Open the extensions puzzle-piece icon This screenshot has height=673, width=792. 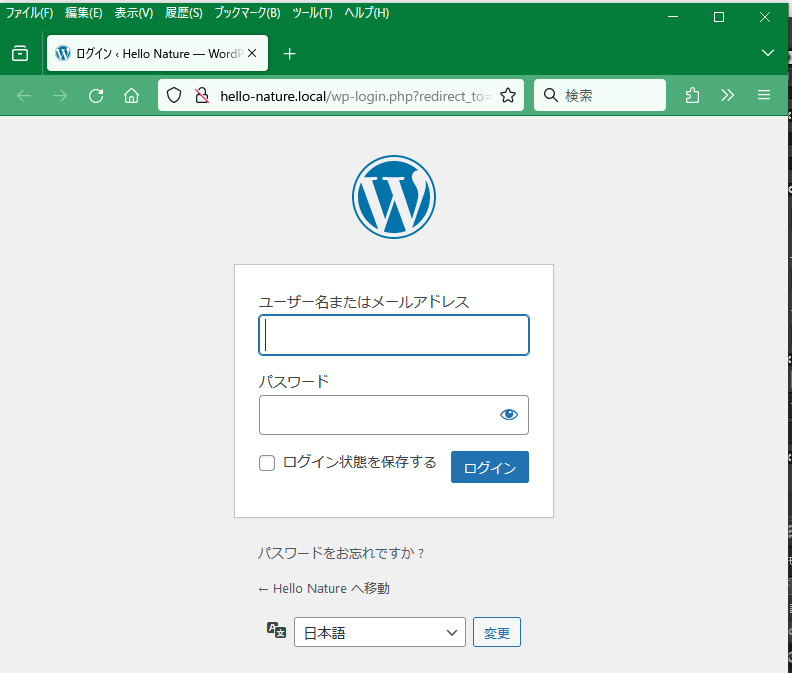point(692,96)
